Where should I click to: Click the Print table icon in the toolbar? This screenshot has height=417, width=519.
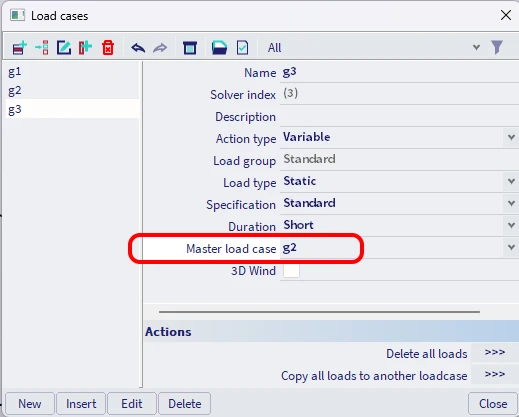190,48
